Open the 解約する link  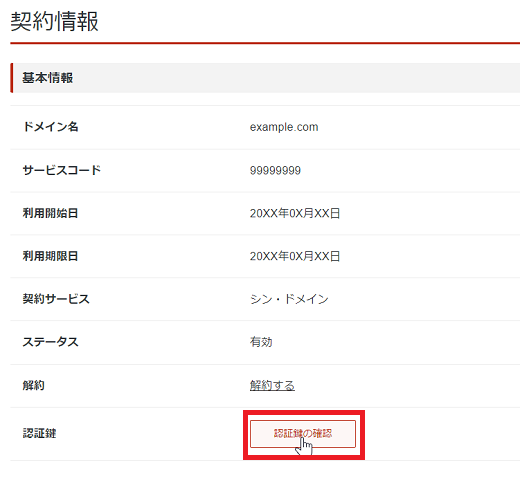coord(272,385)
